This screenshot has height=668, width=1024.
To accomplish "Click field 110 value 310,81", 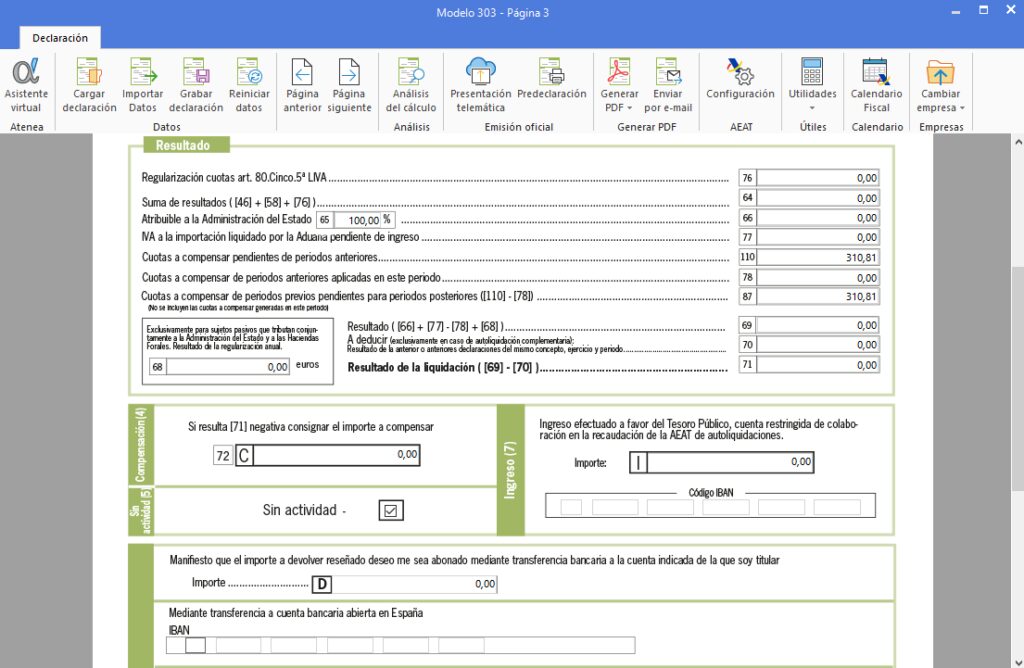I will pyautogui.click(x=818, y=257).
